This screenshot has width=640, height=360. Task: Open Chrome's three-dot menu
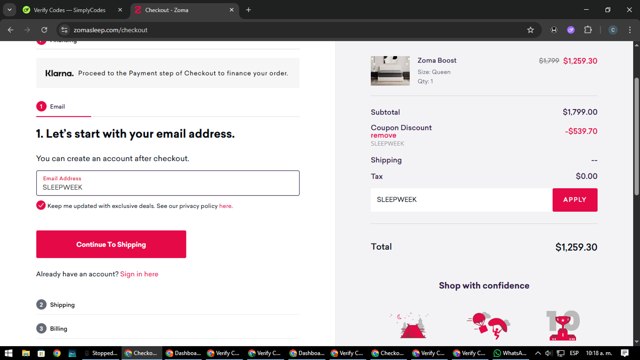(630, 30)
